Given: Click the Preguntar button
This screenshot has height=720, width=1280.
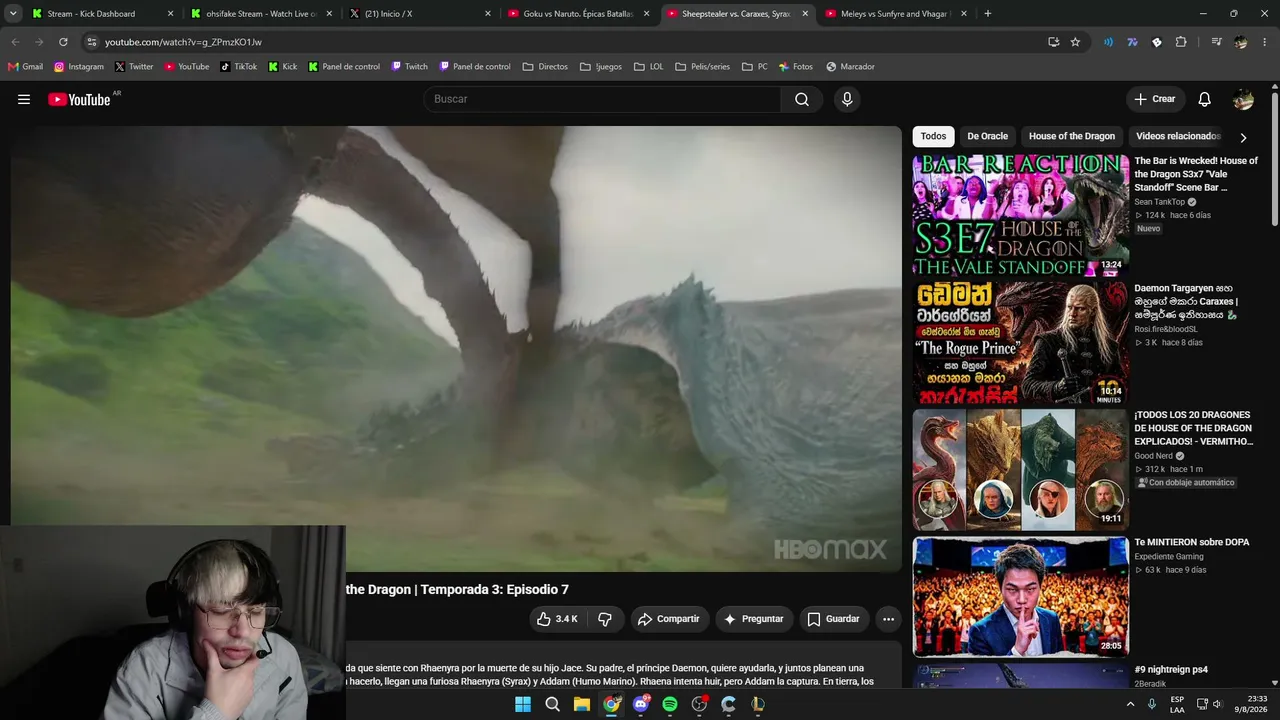Looking at the screenshot, I should 754,619.
